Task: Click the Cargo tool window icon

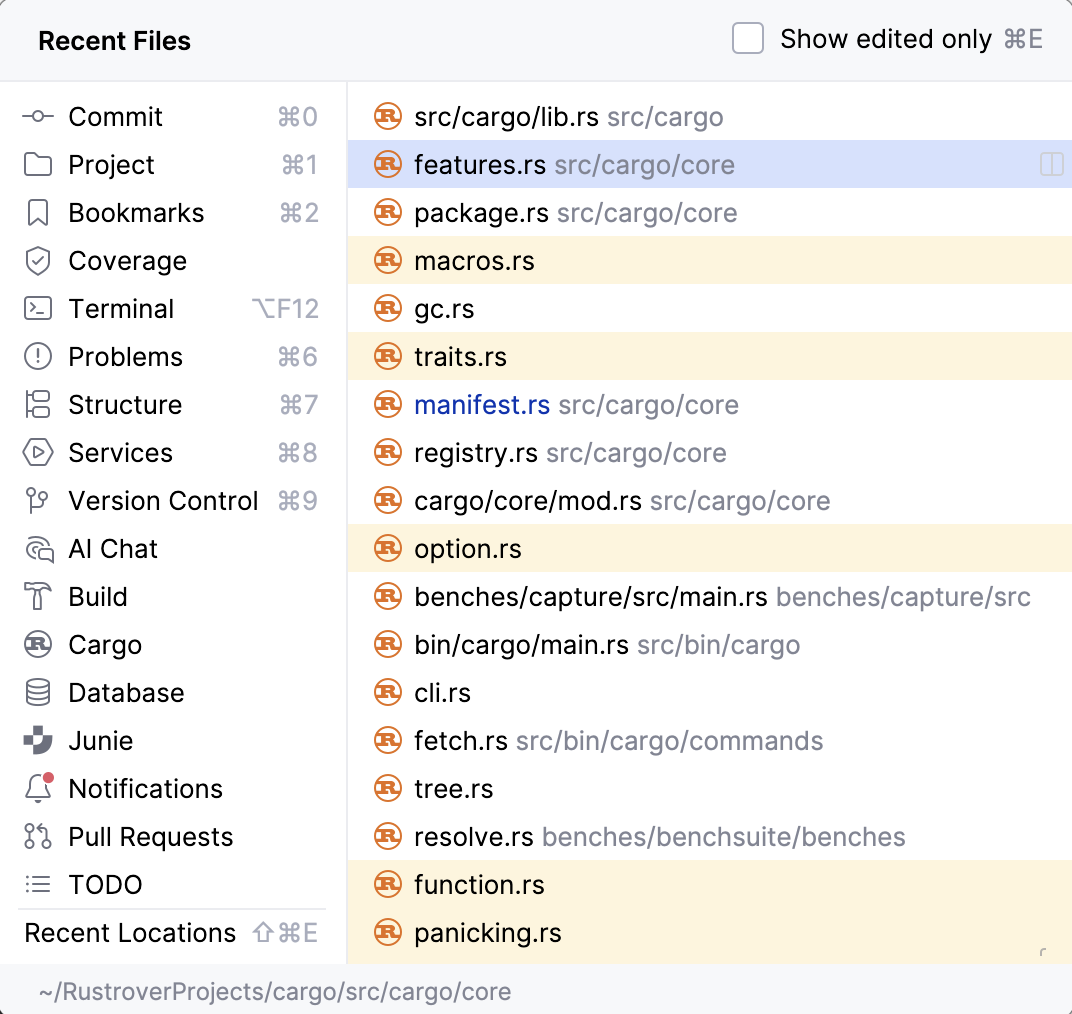Action: (x=38, y=645)
